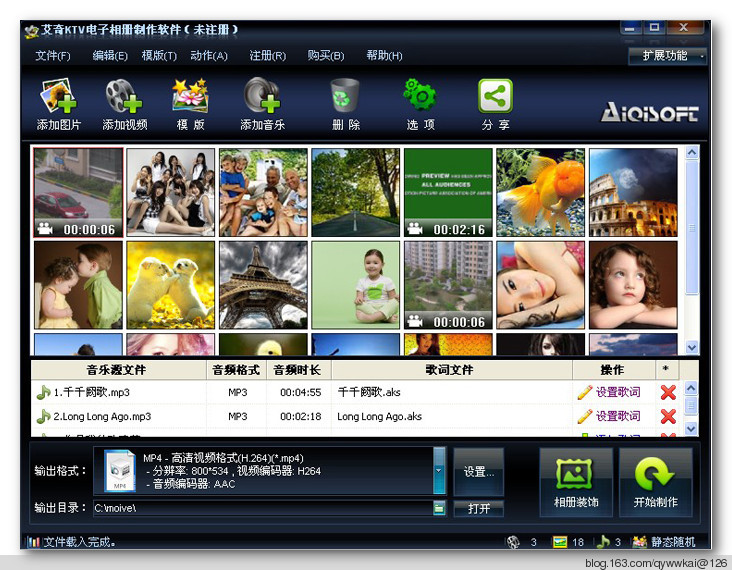
Task: Select the kissing children thumbnail
Action: (78, 285)
